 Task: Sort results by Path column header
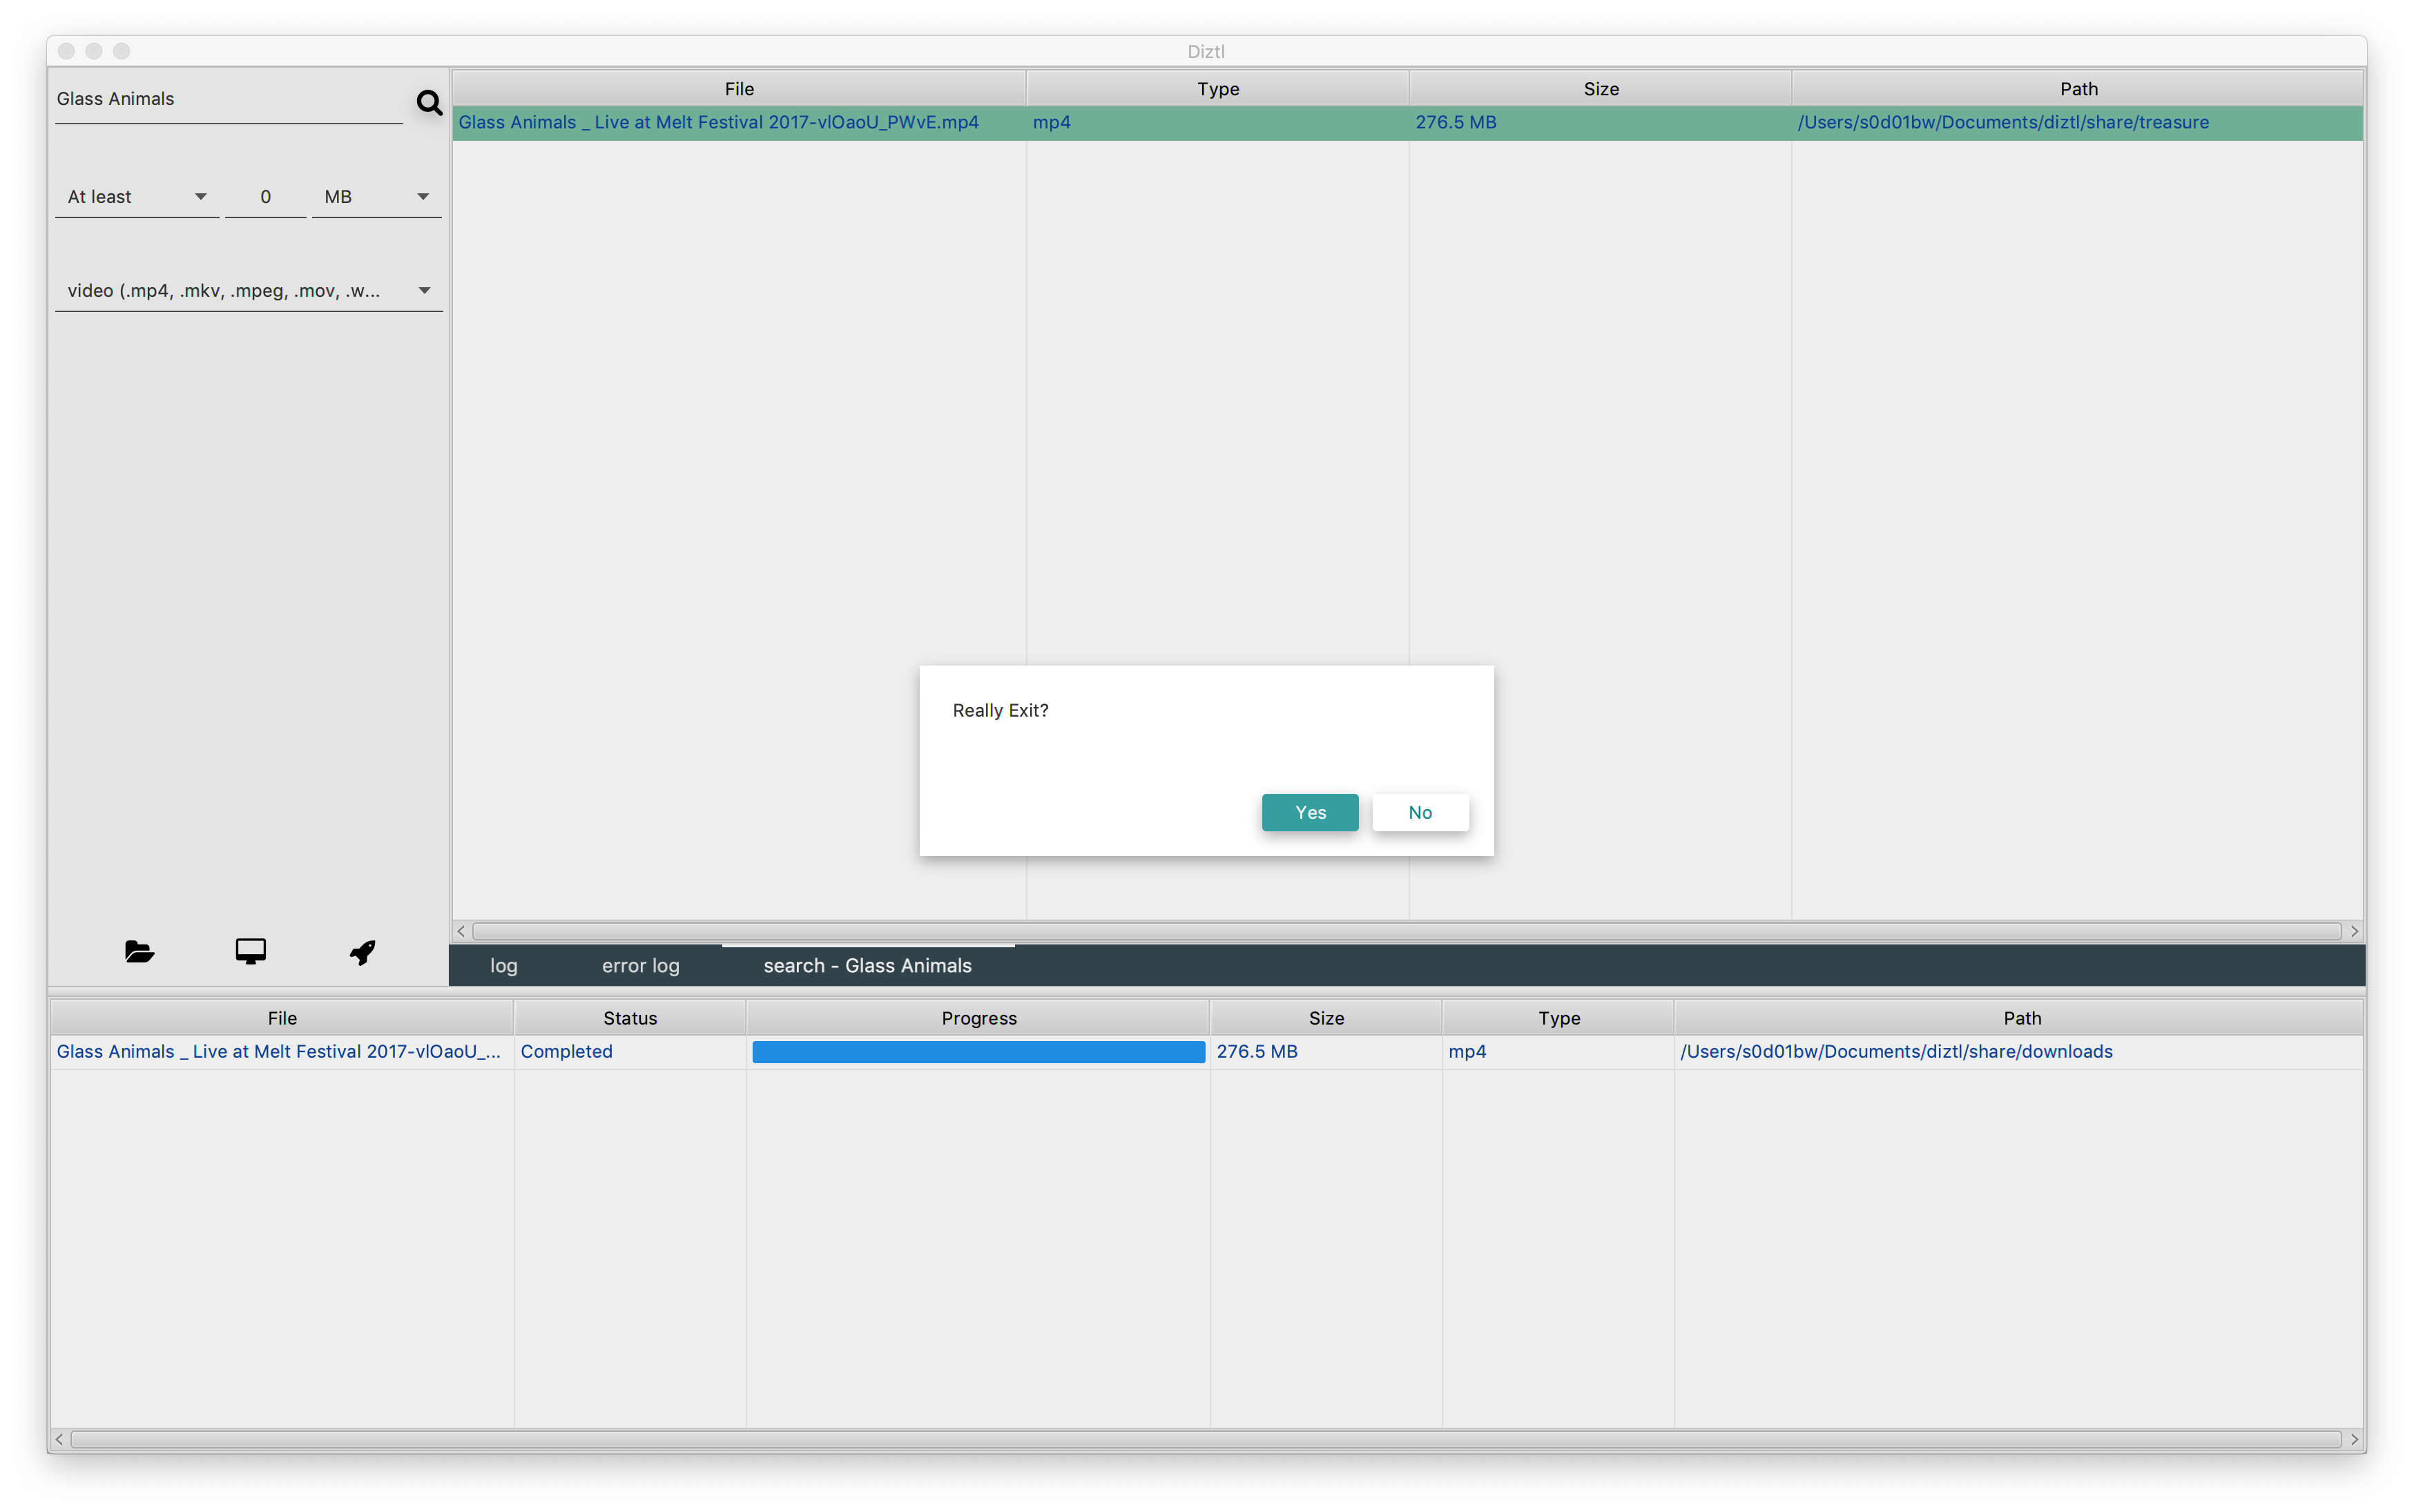click(2078, 88)
